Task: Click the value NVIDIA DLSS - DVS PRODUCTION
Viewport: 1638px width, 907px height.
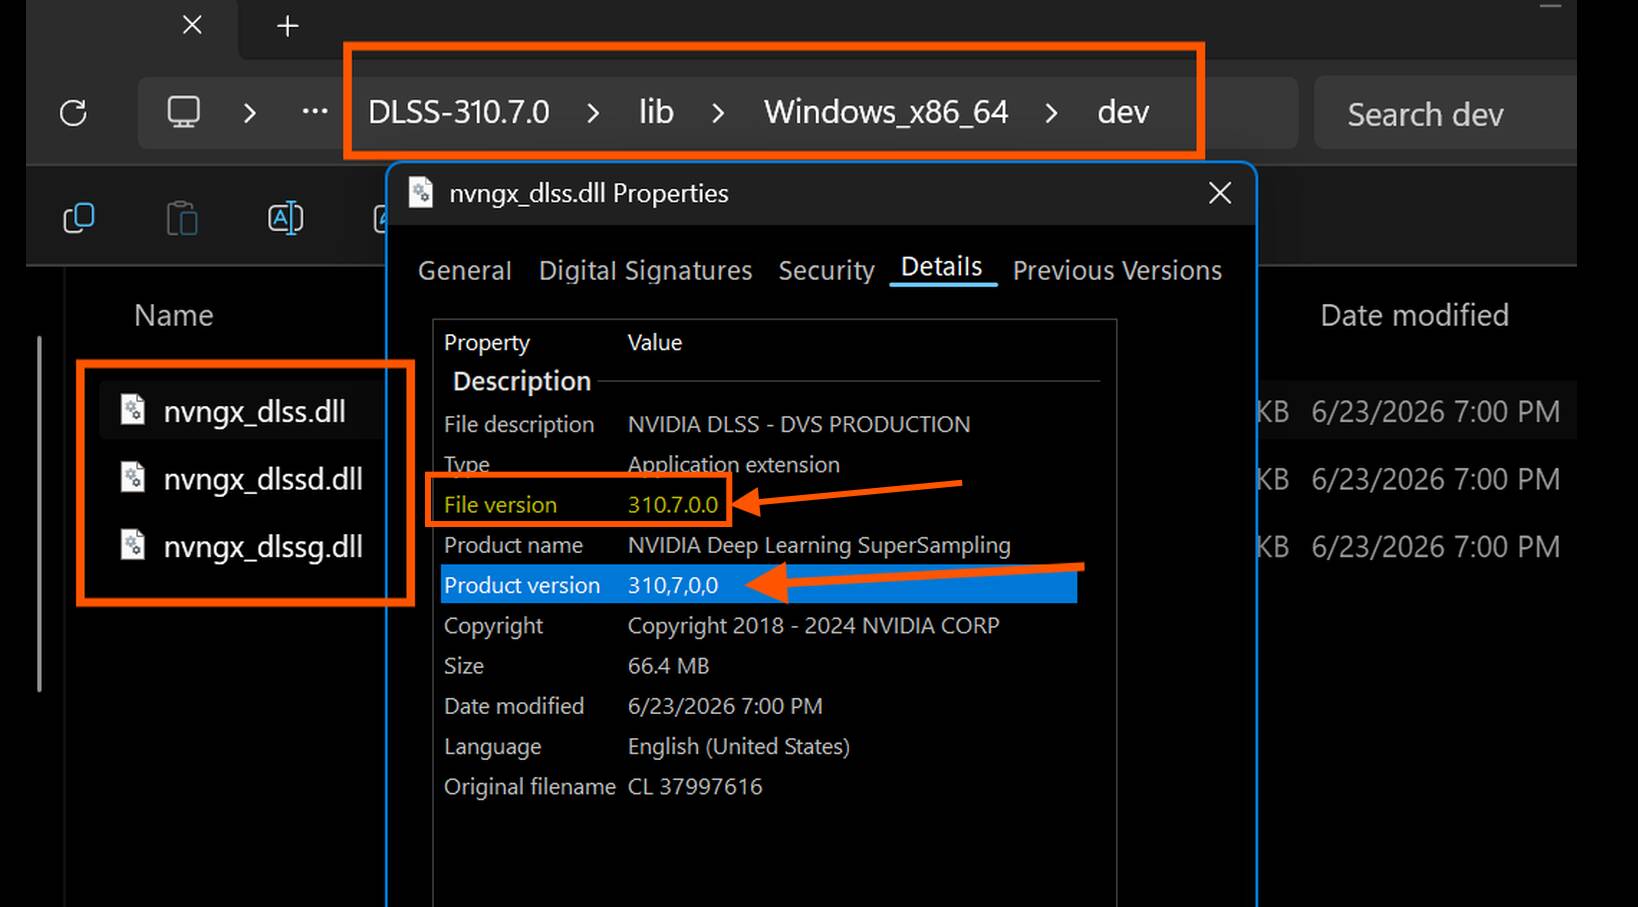Action: [799, 424]
